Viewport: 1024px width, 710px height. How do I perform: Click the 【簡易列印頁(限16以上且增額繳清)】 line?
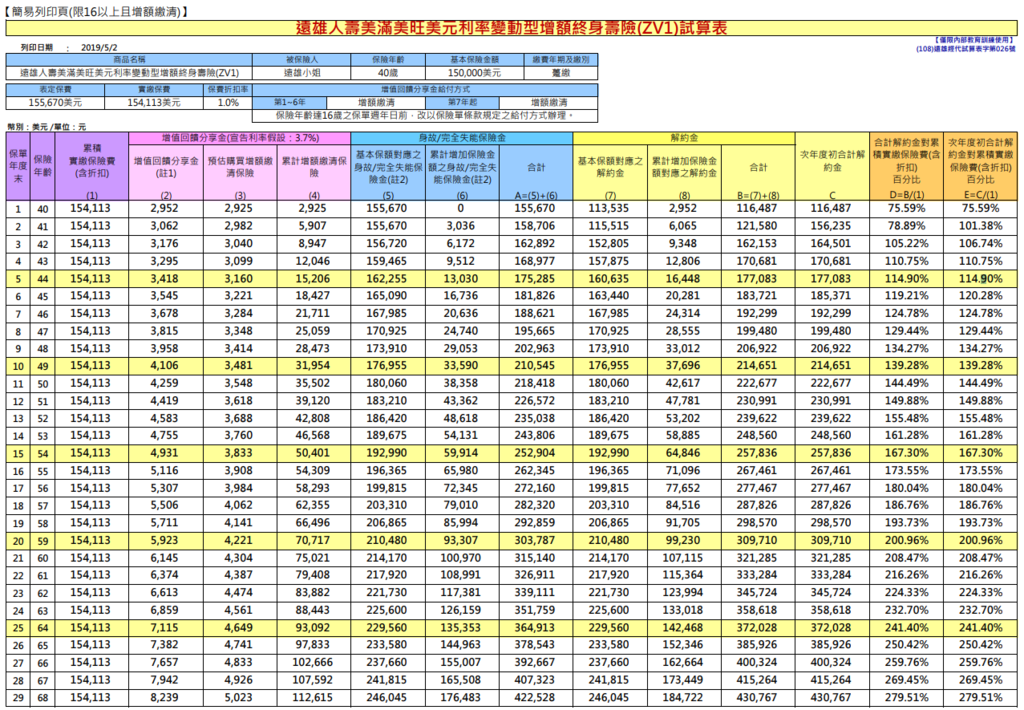click(96, 11)
